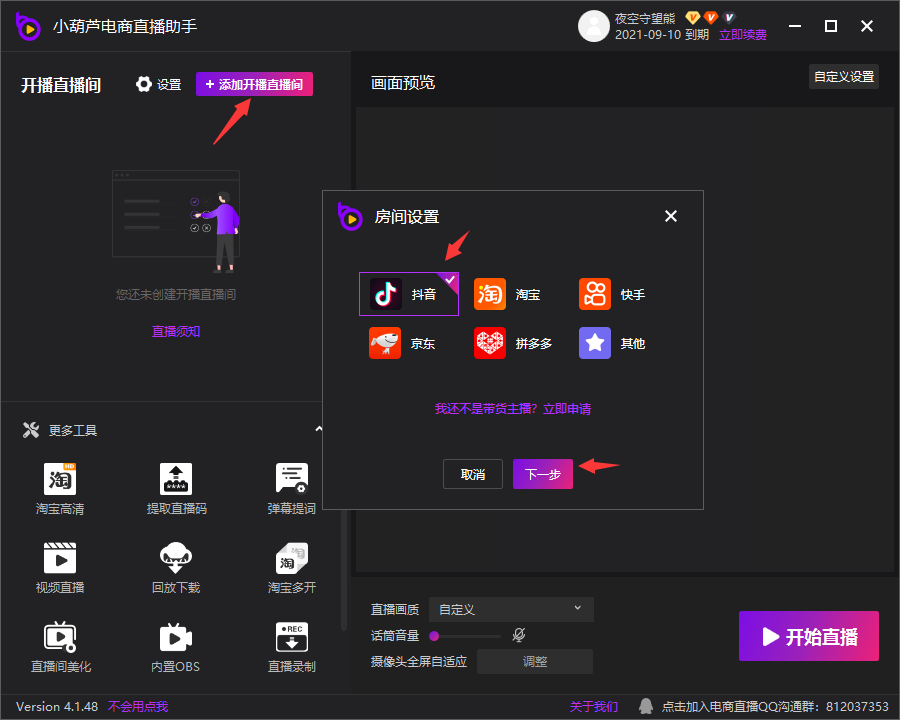The height and width of the screenshot is (720, 900).
Task: Adjust the 话筒音量 slider
Action: click(464, 635)
